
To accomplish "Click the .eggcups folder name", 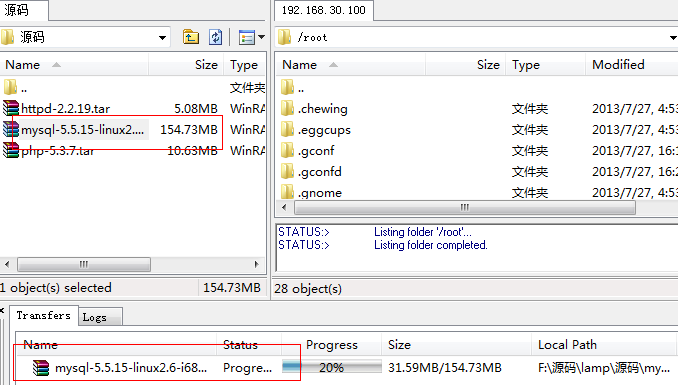I will [x=324, y=130].
